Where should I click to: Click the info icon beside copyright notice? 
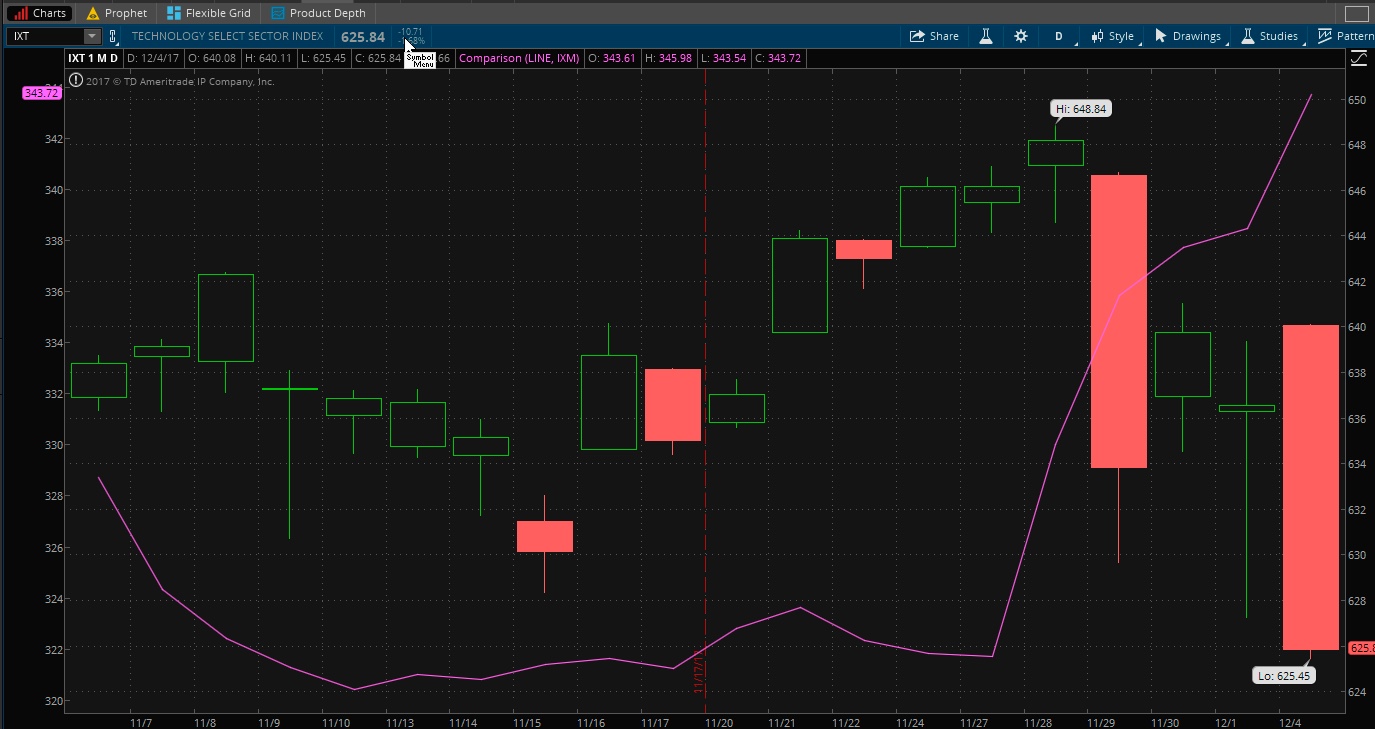[x=76, y=81]
